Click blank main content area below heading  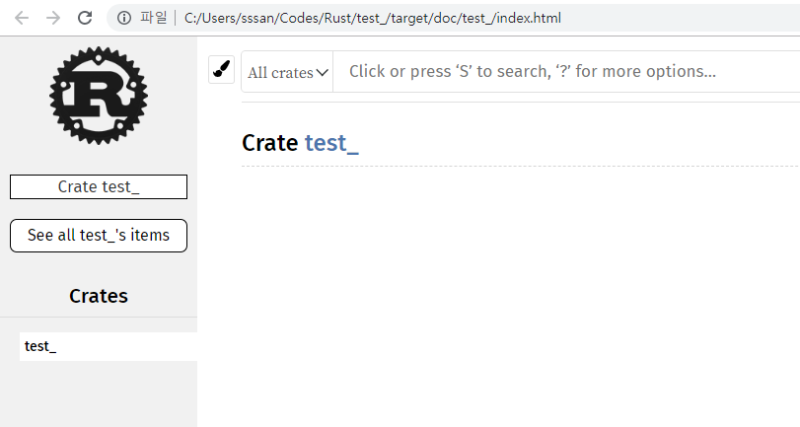click(x=500, y=300)
